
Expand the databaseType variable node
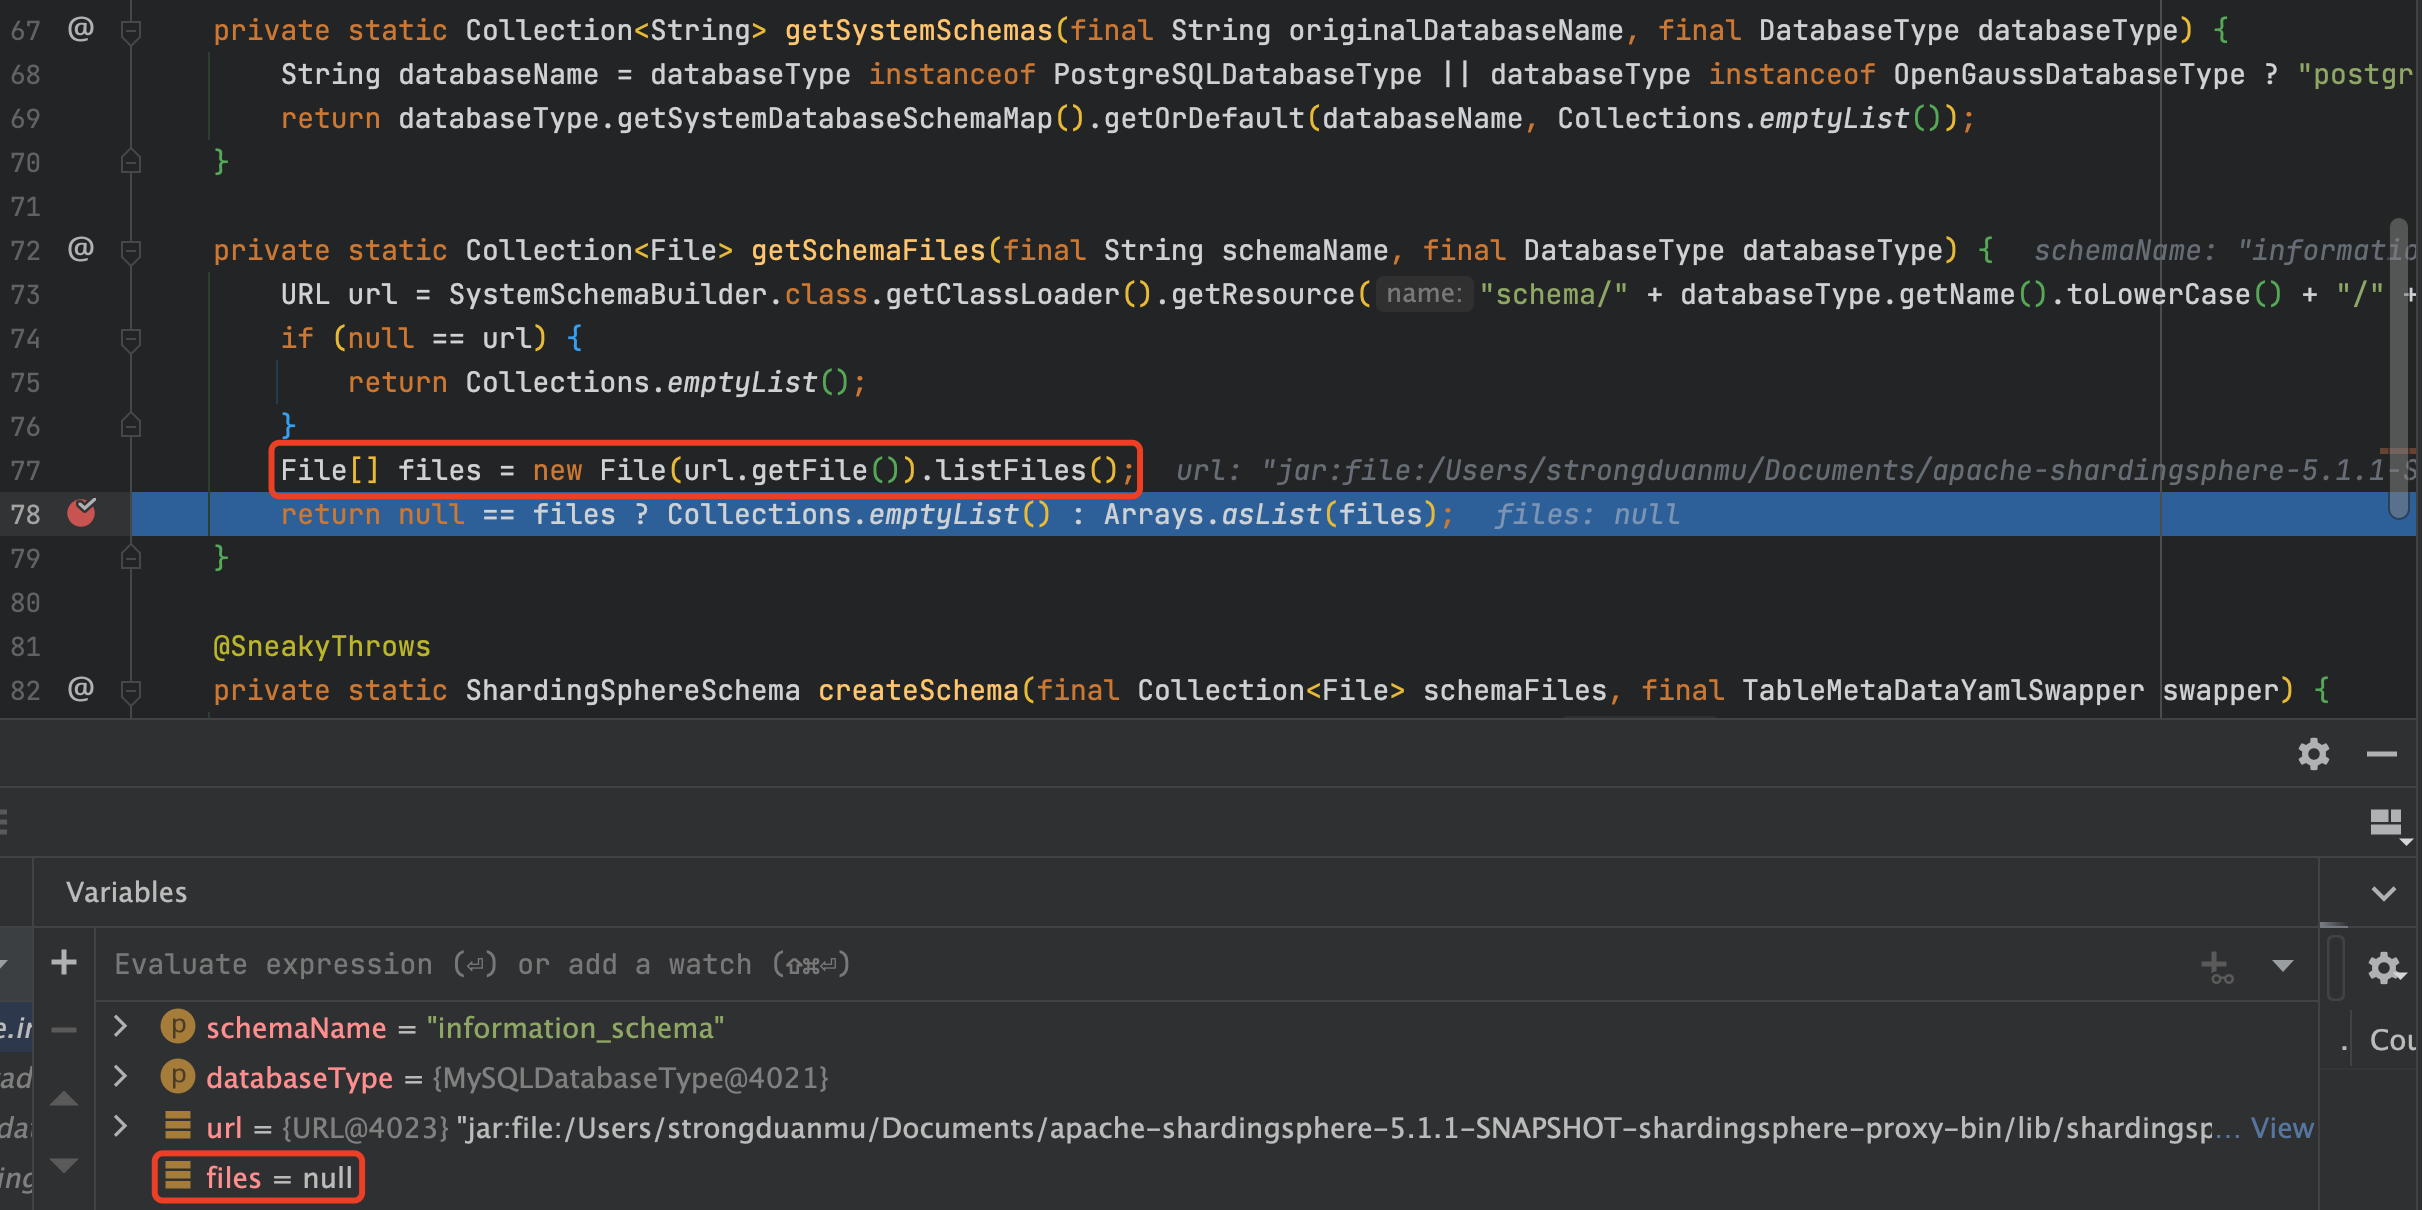pos(121,1076)
